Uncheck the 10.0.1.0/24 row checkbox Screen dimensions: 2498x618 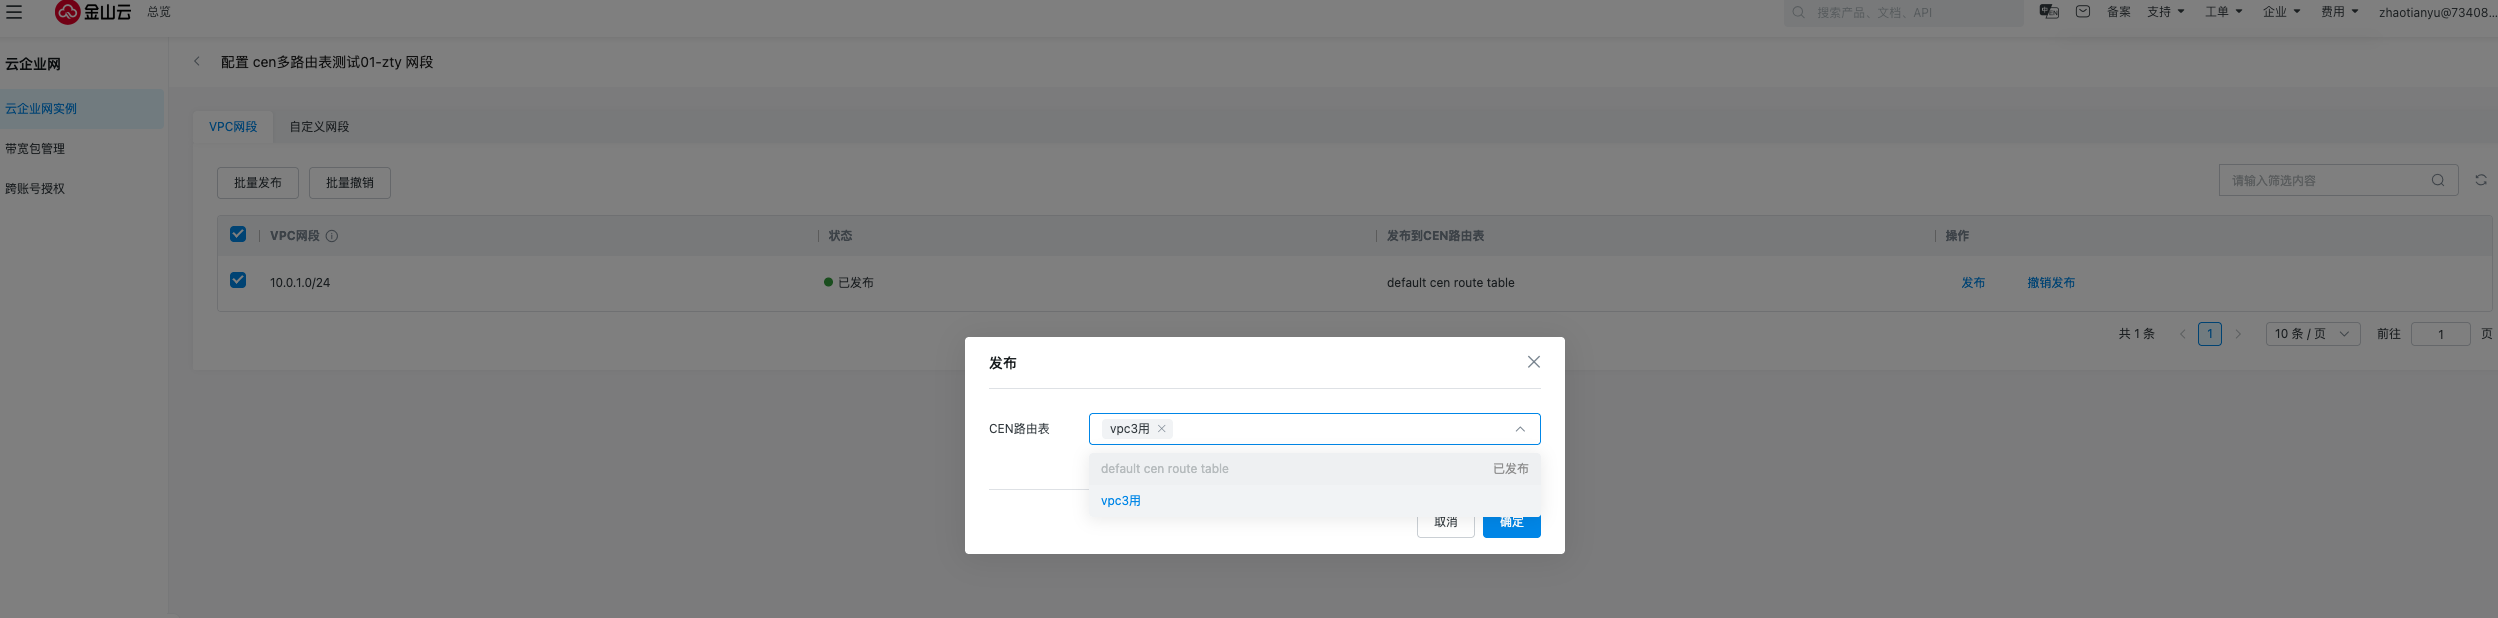coord(238,280)
